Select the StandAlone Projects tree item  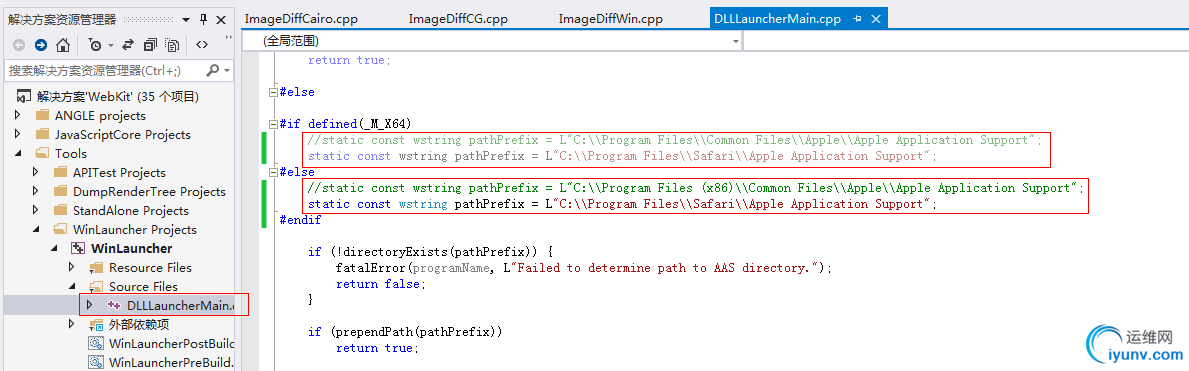tap(130, 211)
